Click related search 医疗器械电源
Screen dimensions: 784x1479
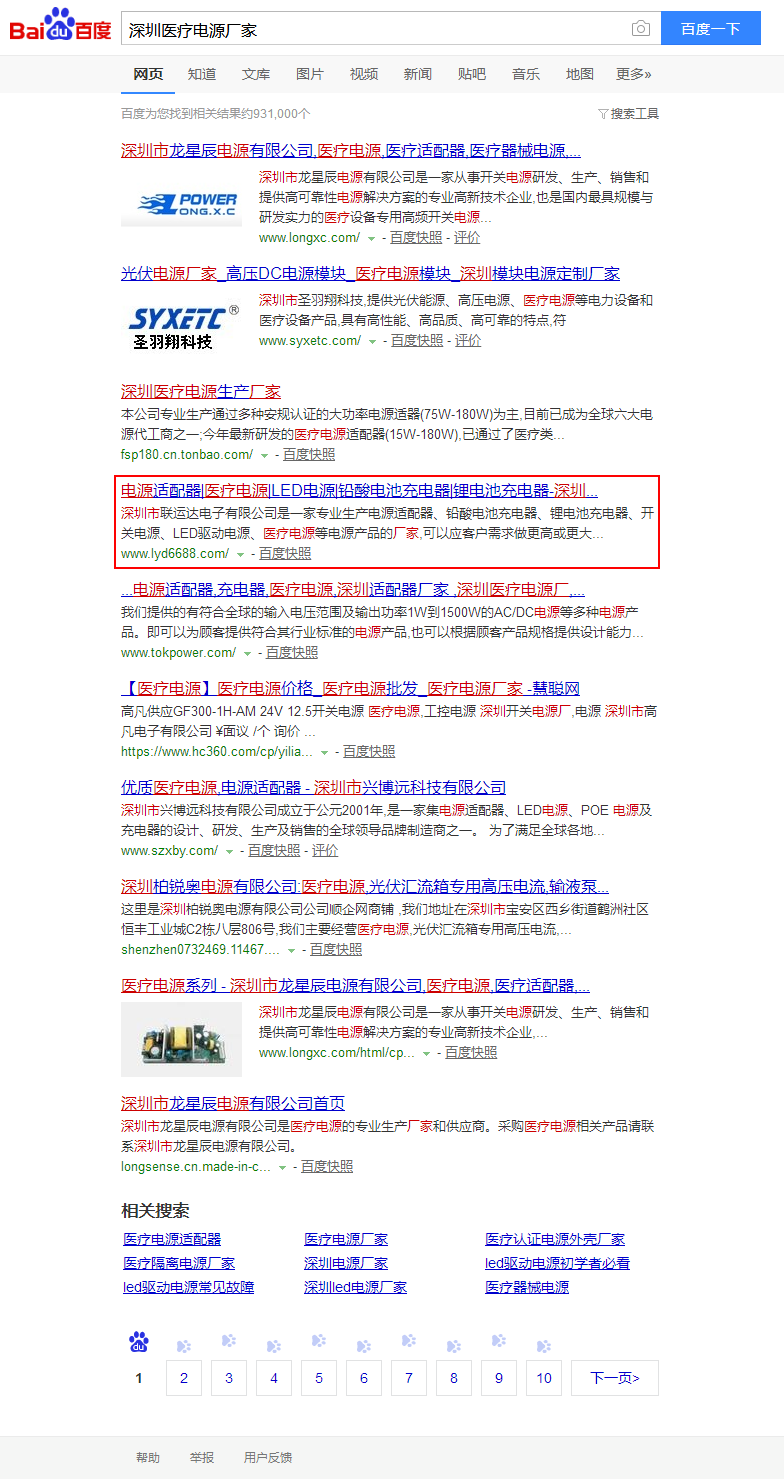click(x=527, y=1288)
